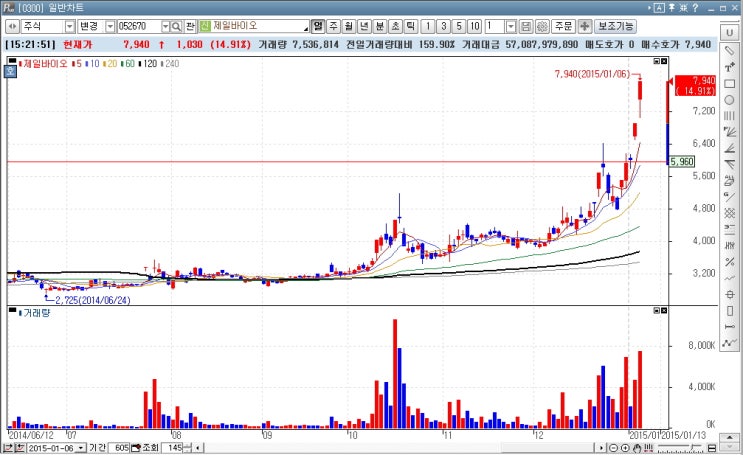The image size is (743, 455).
Task: Select the circle drawing tool
Action: [x=730, y=100]
